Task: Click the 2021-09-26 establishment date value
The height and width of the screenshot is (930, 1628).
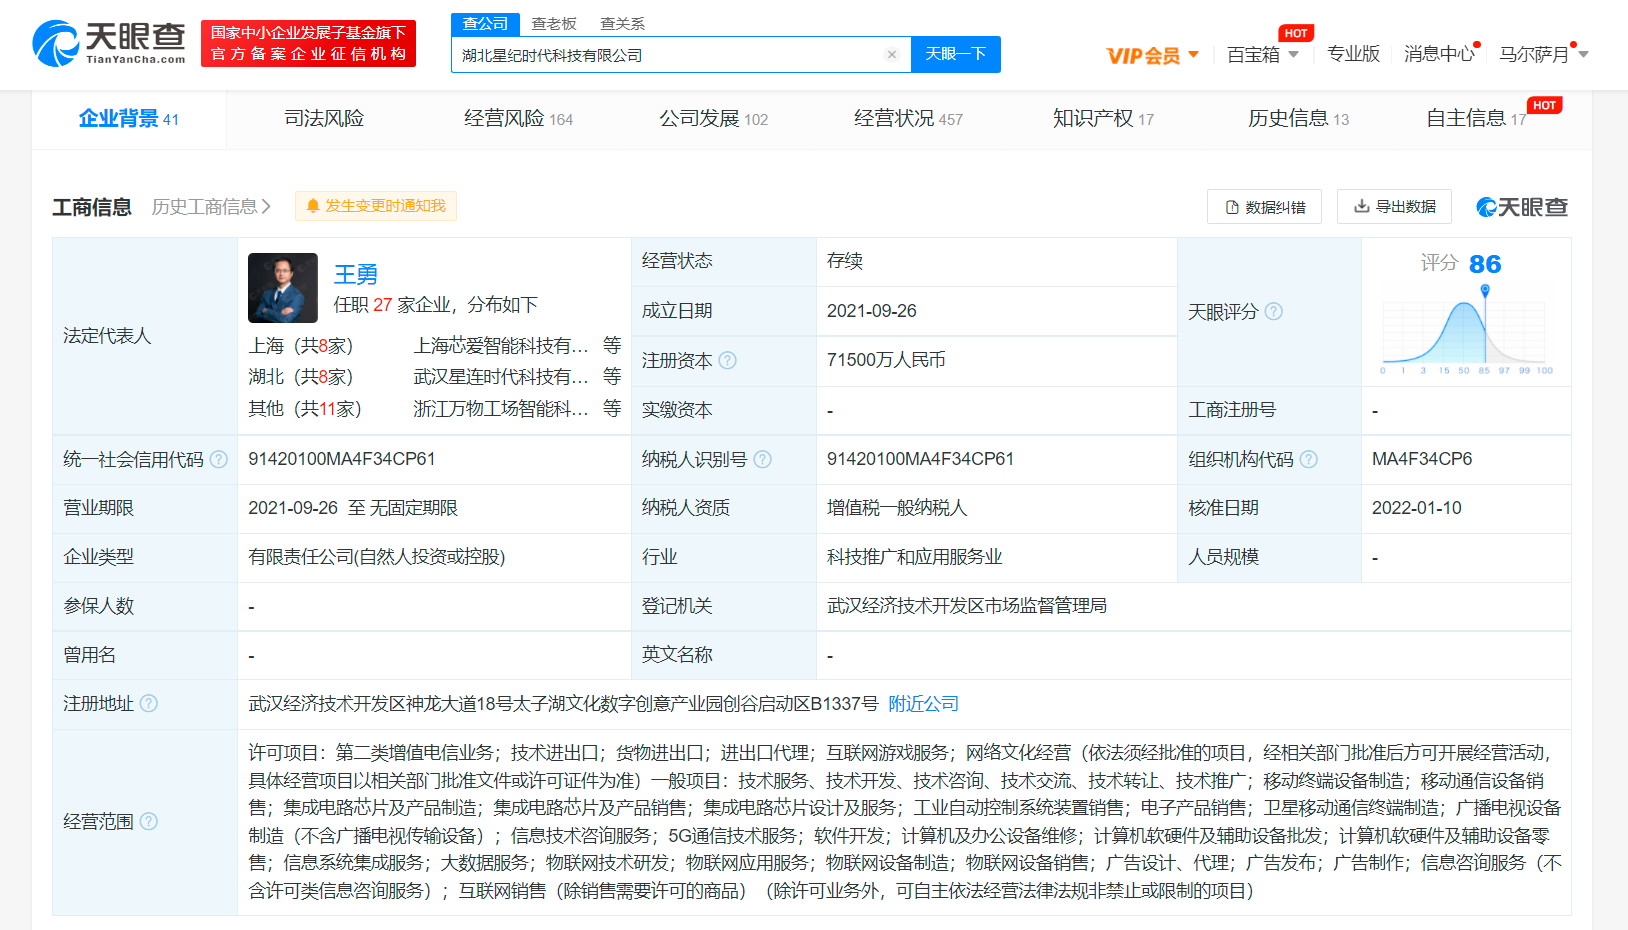Action: point(872,311)
